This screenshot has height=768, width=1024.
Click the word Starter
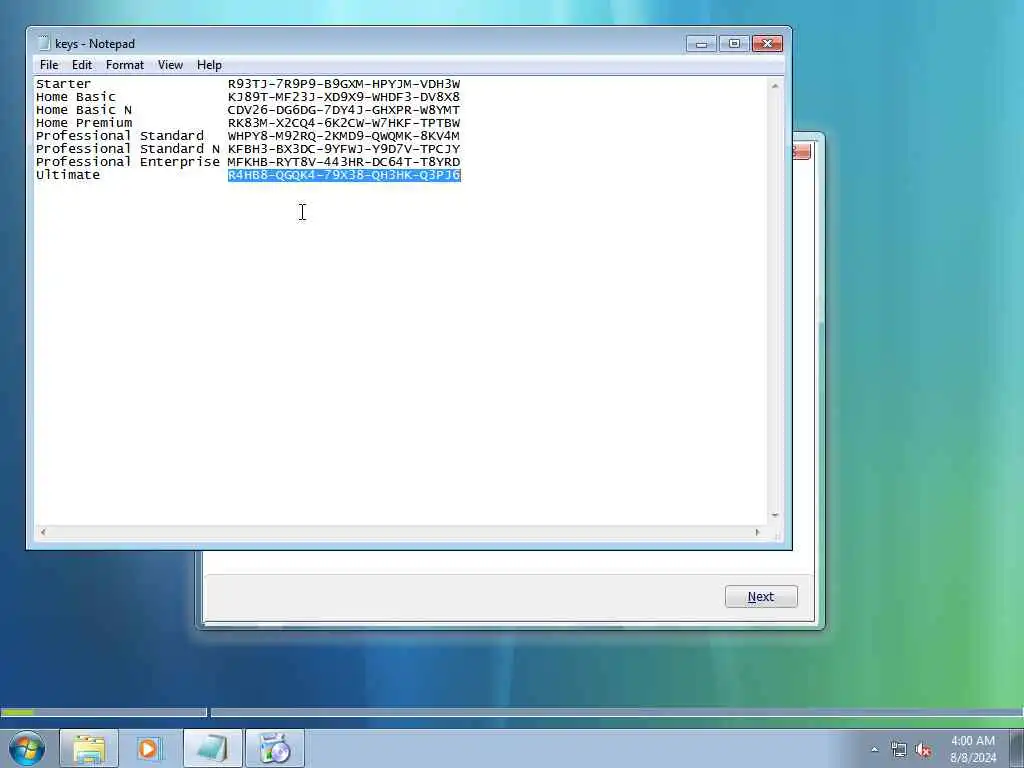click(63, 84)
